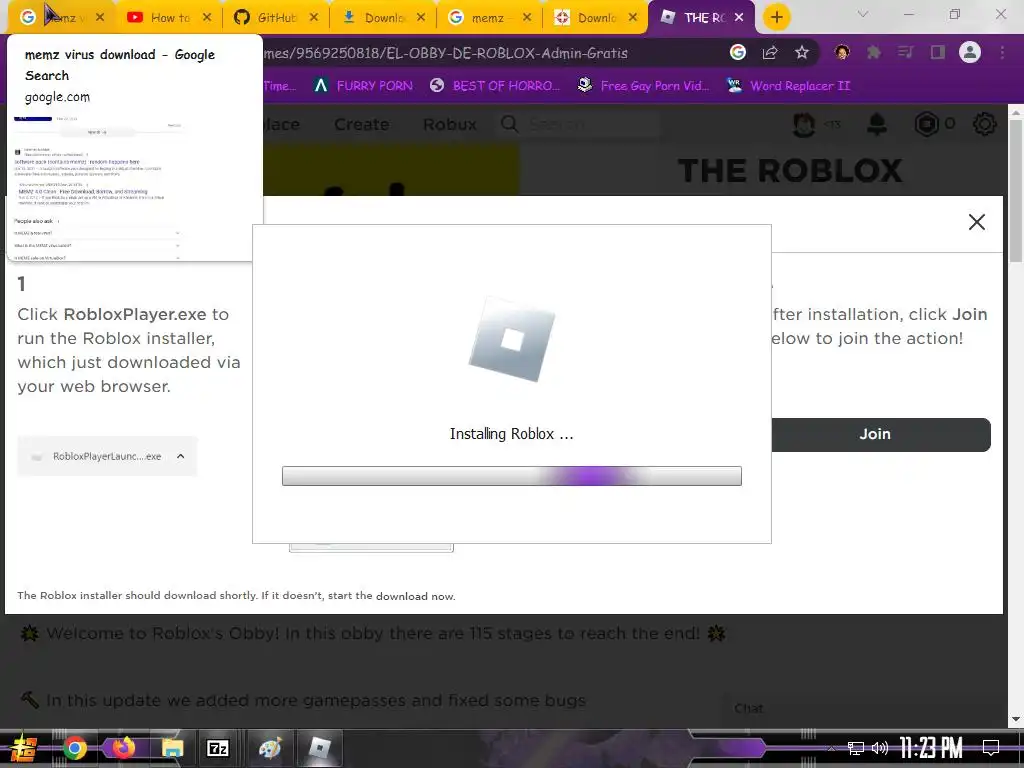
Task: Open the Chat panel on Roblox page
Action: click(748, 708)
